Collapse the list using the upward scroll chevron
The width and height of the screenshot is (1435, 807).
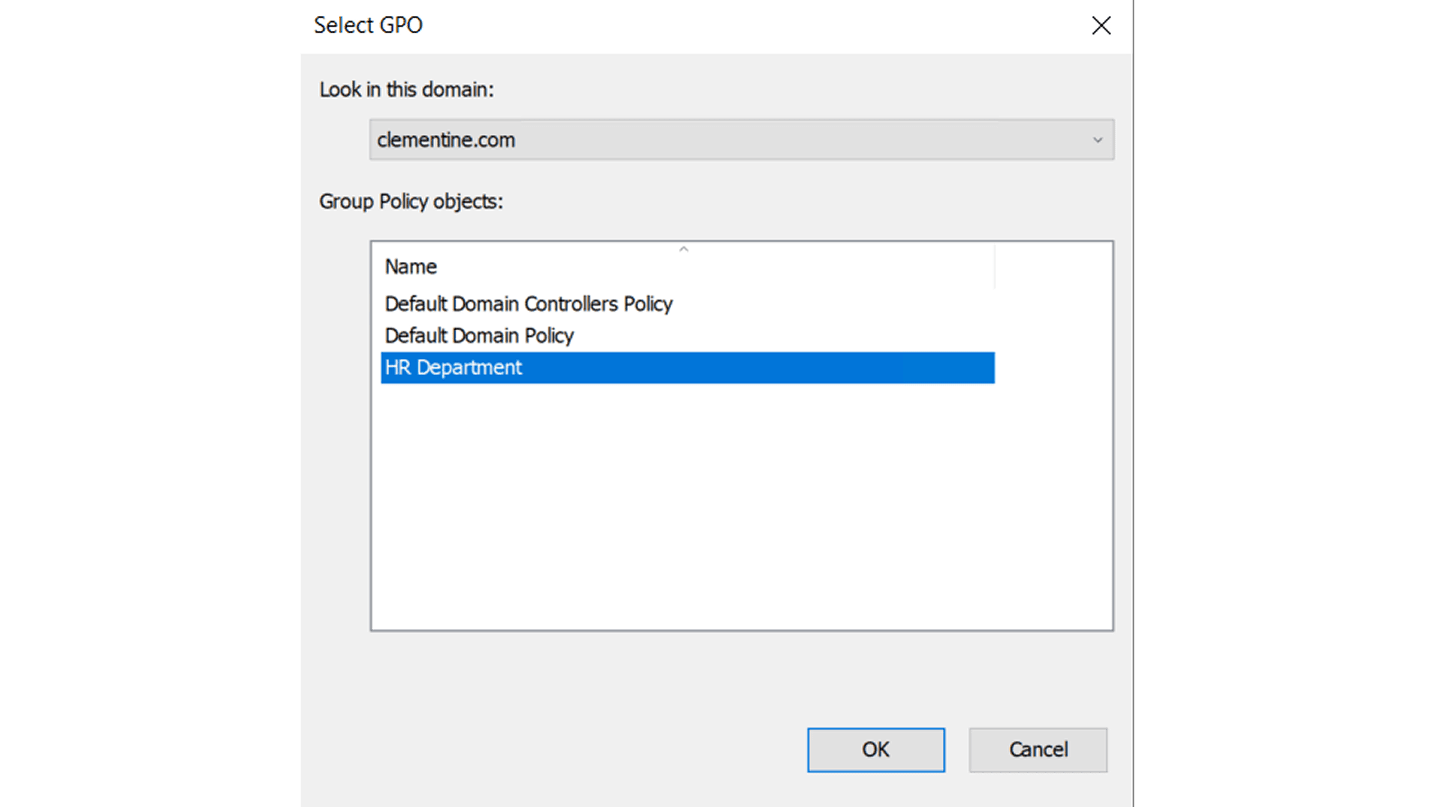click(x=684, y=247)
